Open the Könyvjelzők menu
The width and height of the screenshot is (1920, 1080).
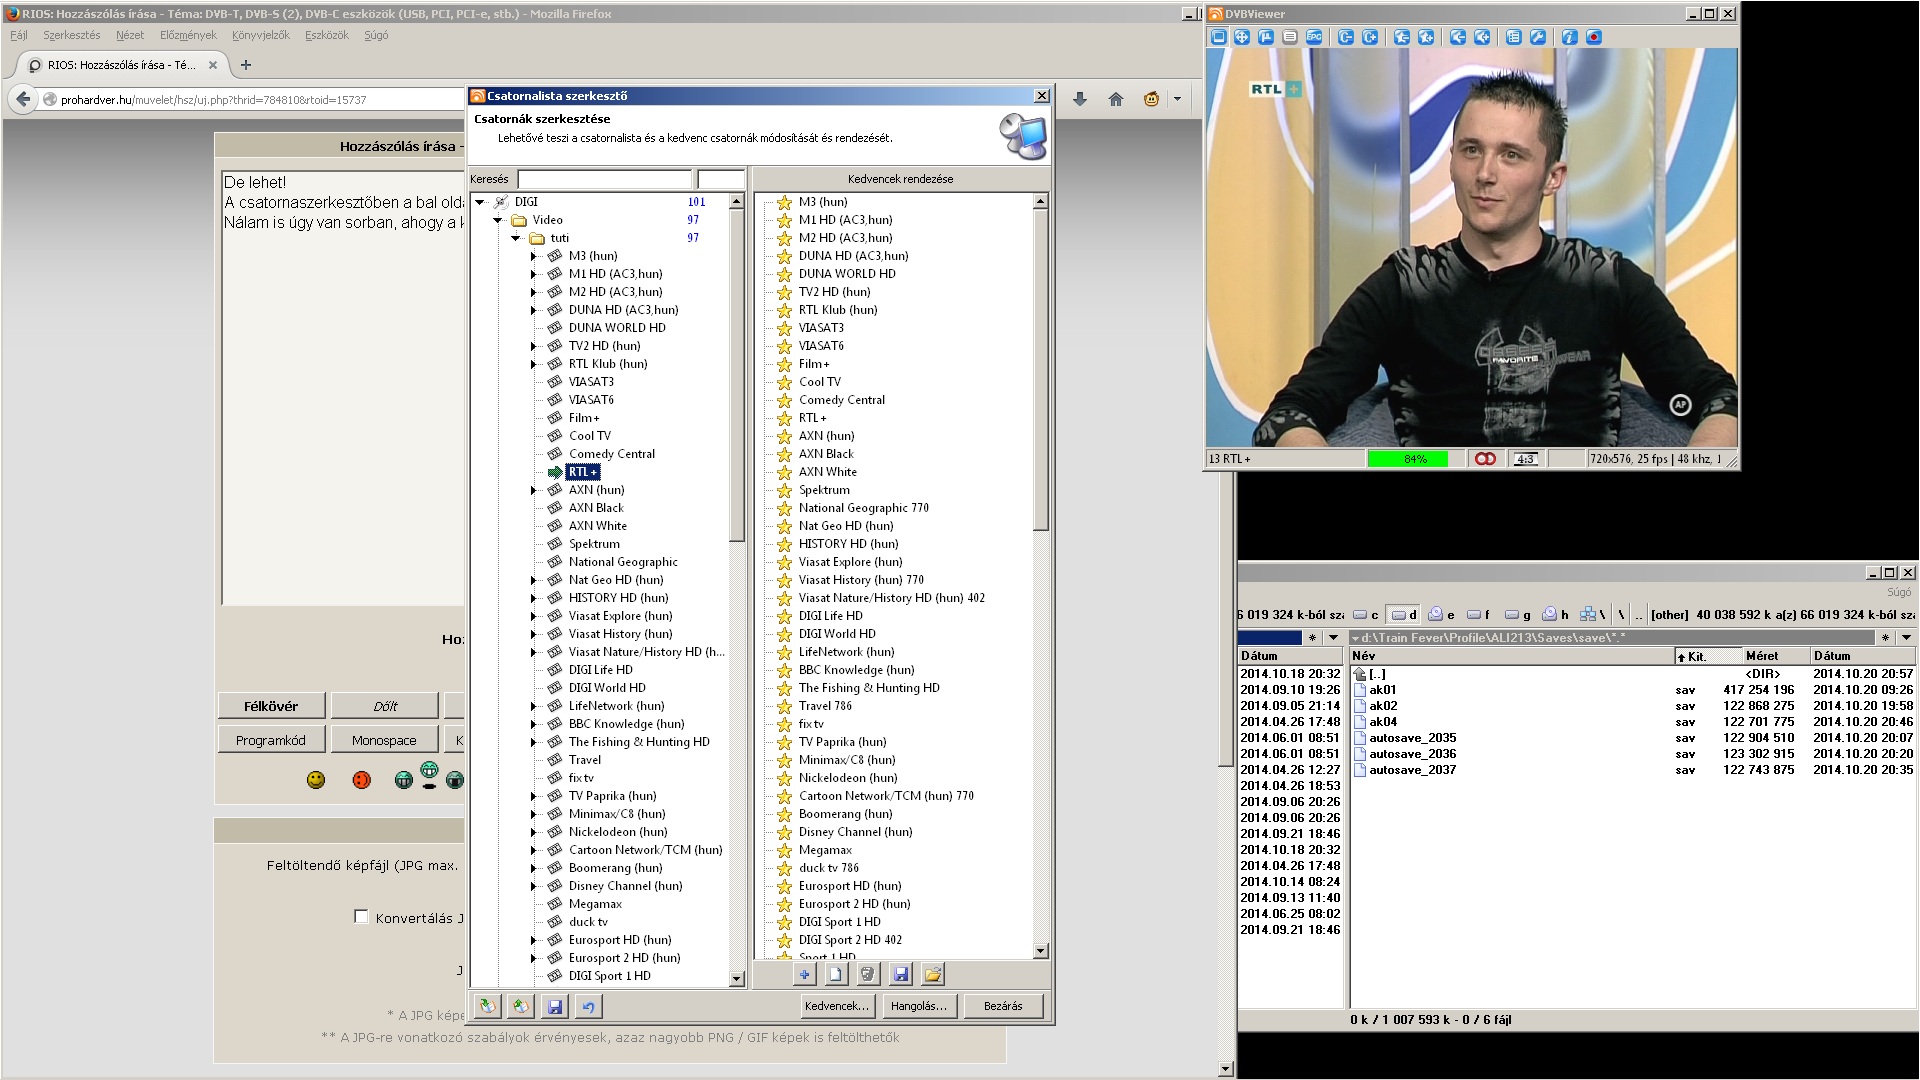point(261,35)
